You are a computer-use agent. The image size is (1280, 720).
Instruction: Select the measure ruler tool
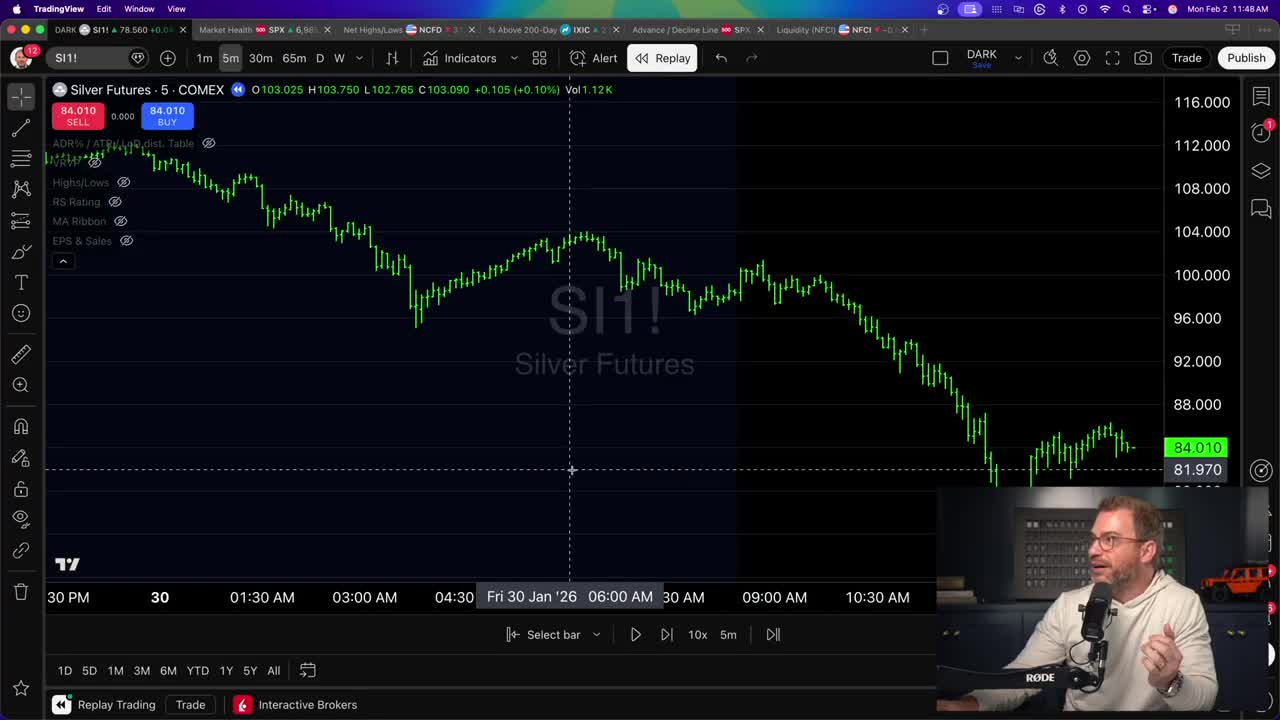(21, 354)
